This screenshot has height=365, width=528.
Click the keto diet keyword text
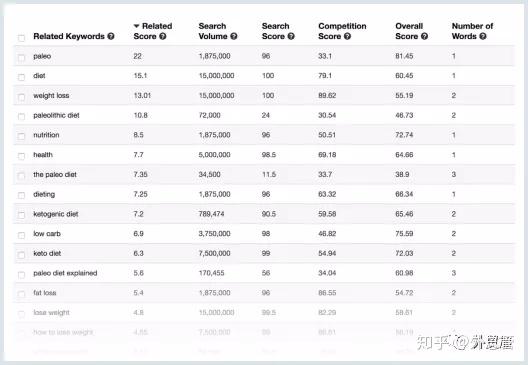47,253
